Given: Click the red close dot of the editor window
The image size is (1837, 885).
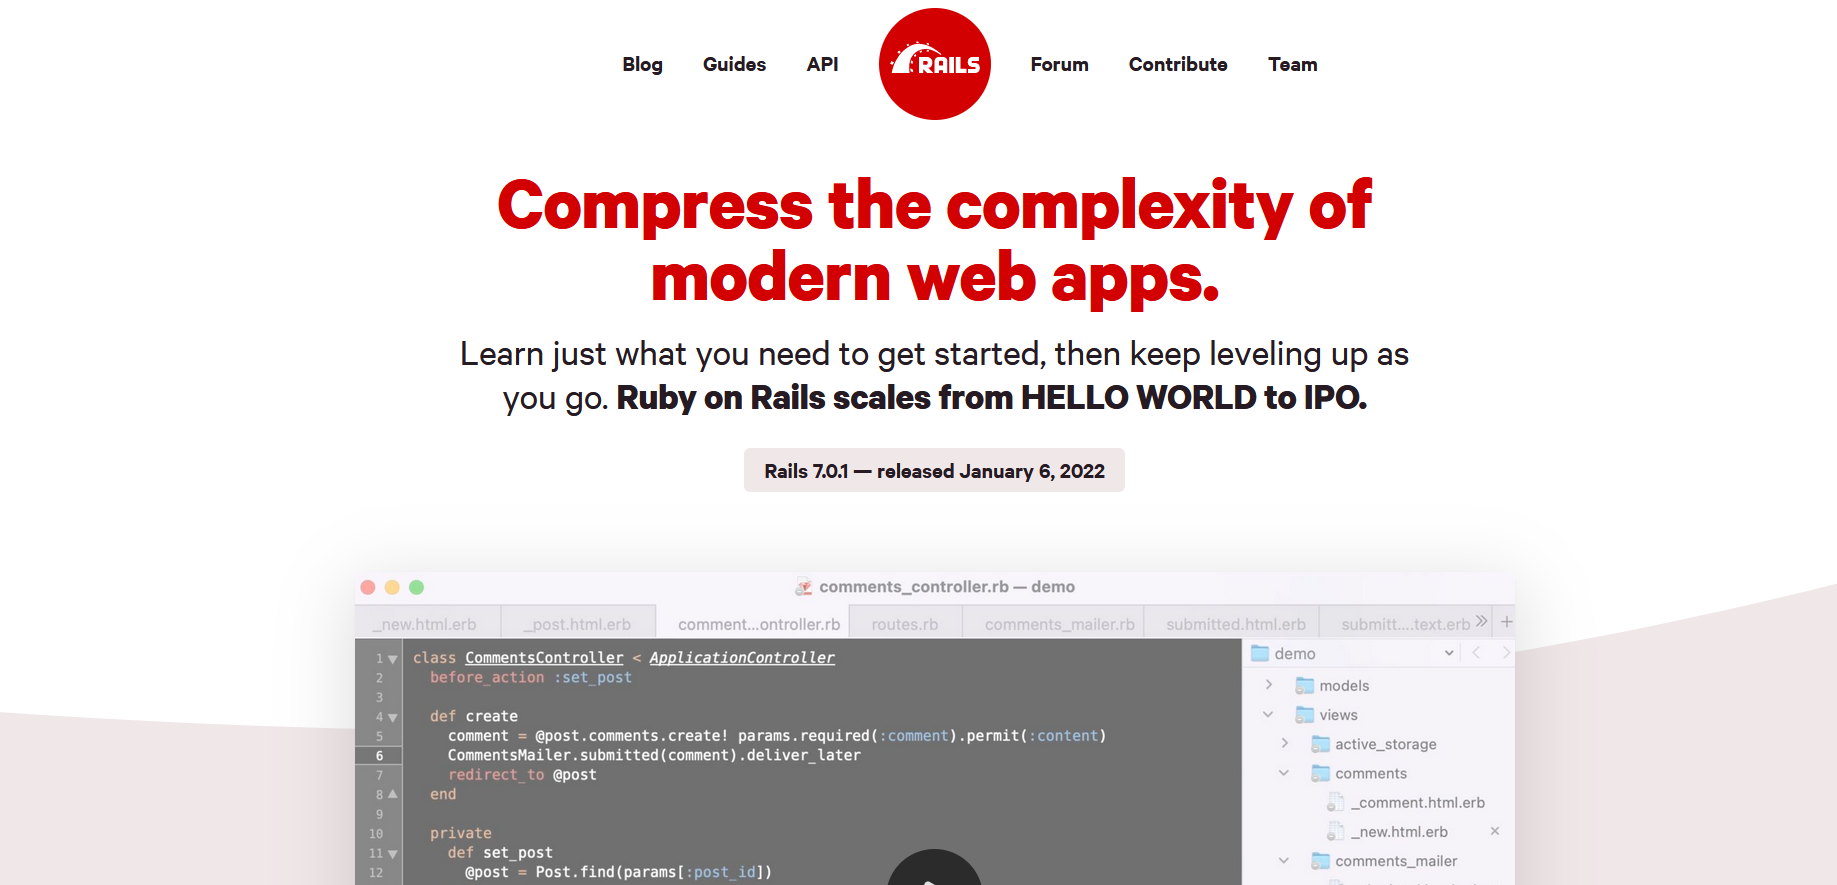Looking at the screenshot, I should 368,587.
